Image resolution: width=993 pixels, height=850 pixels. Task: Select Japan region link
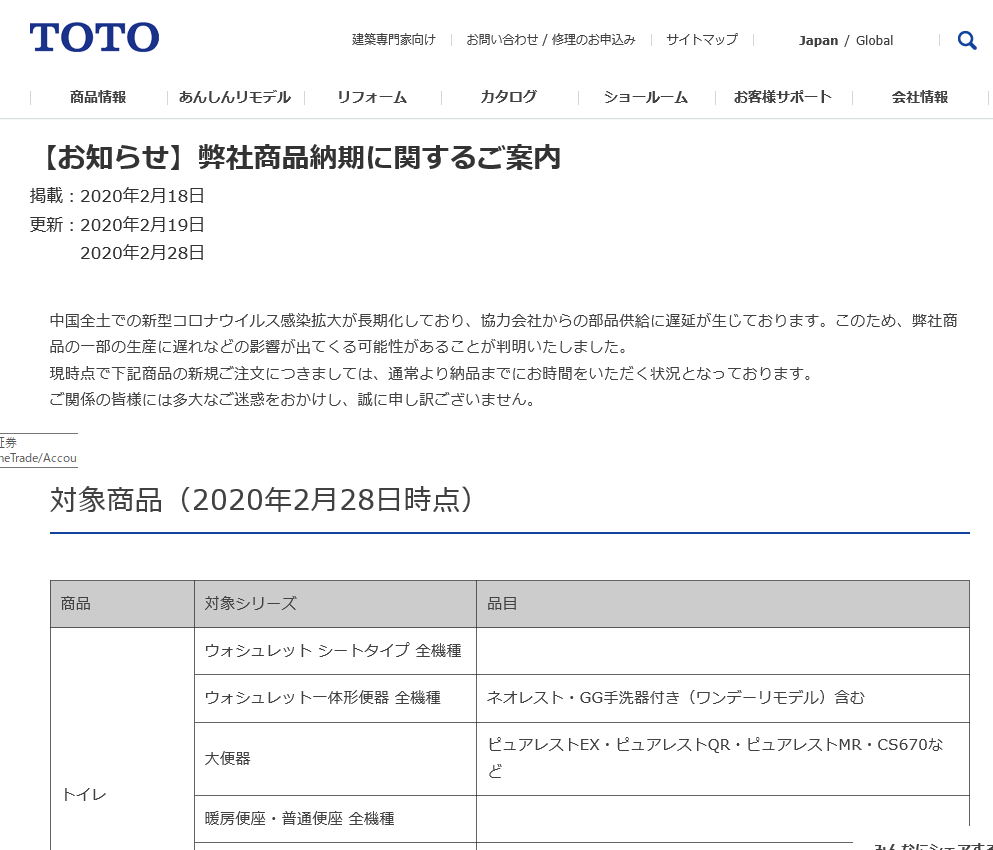[818, 41]
